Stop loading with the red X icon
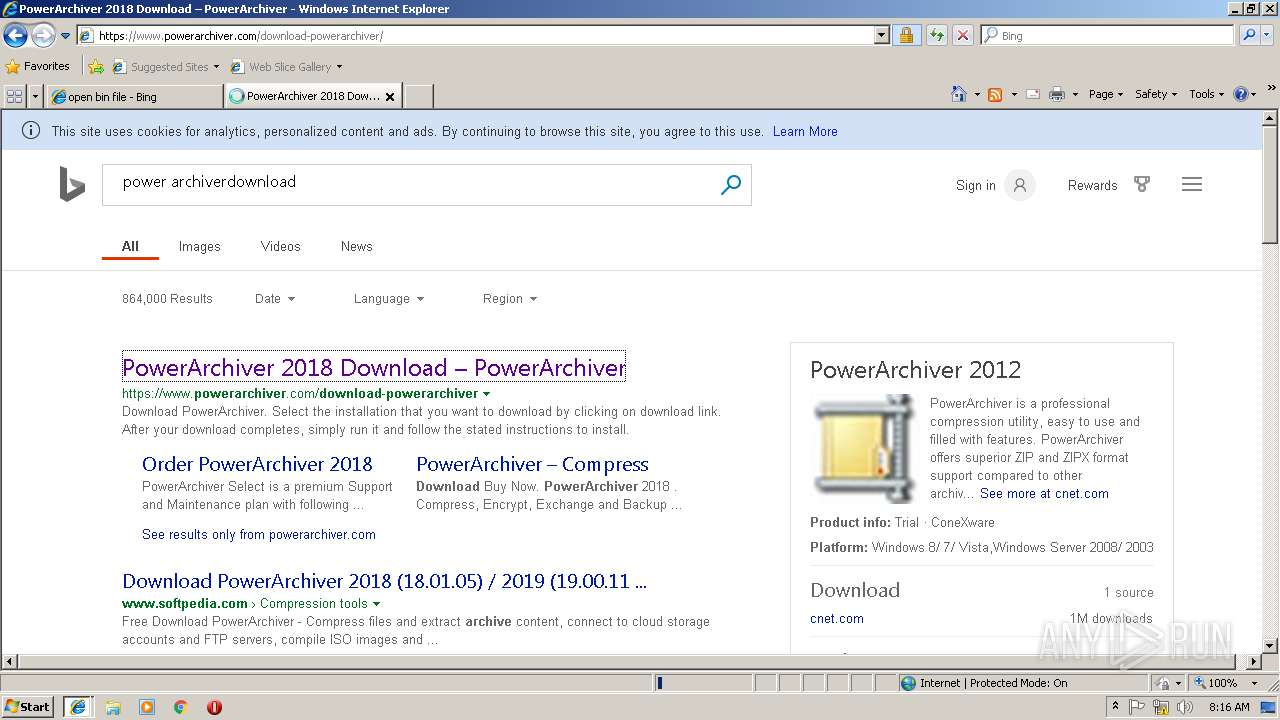This screenshot has height=720, width=1280. [x=962, y=36]
